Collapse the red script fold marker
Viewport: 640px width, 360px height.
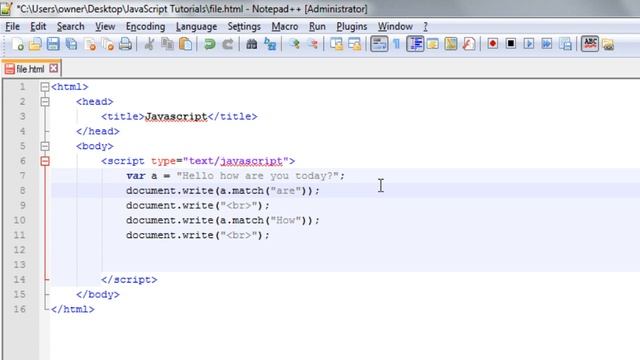45,161
